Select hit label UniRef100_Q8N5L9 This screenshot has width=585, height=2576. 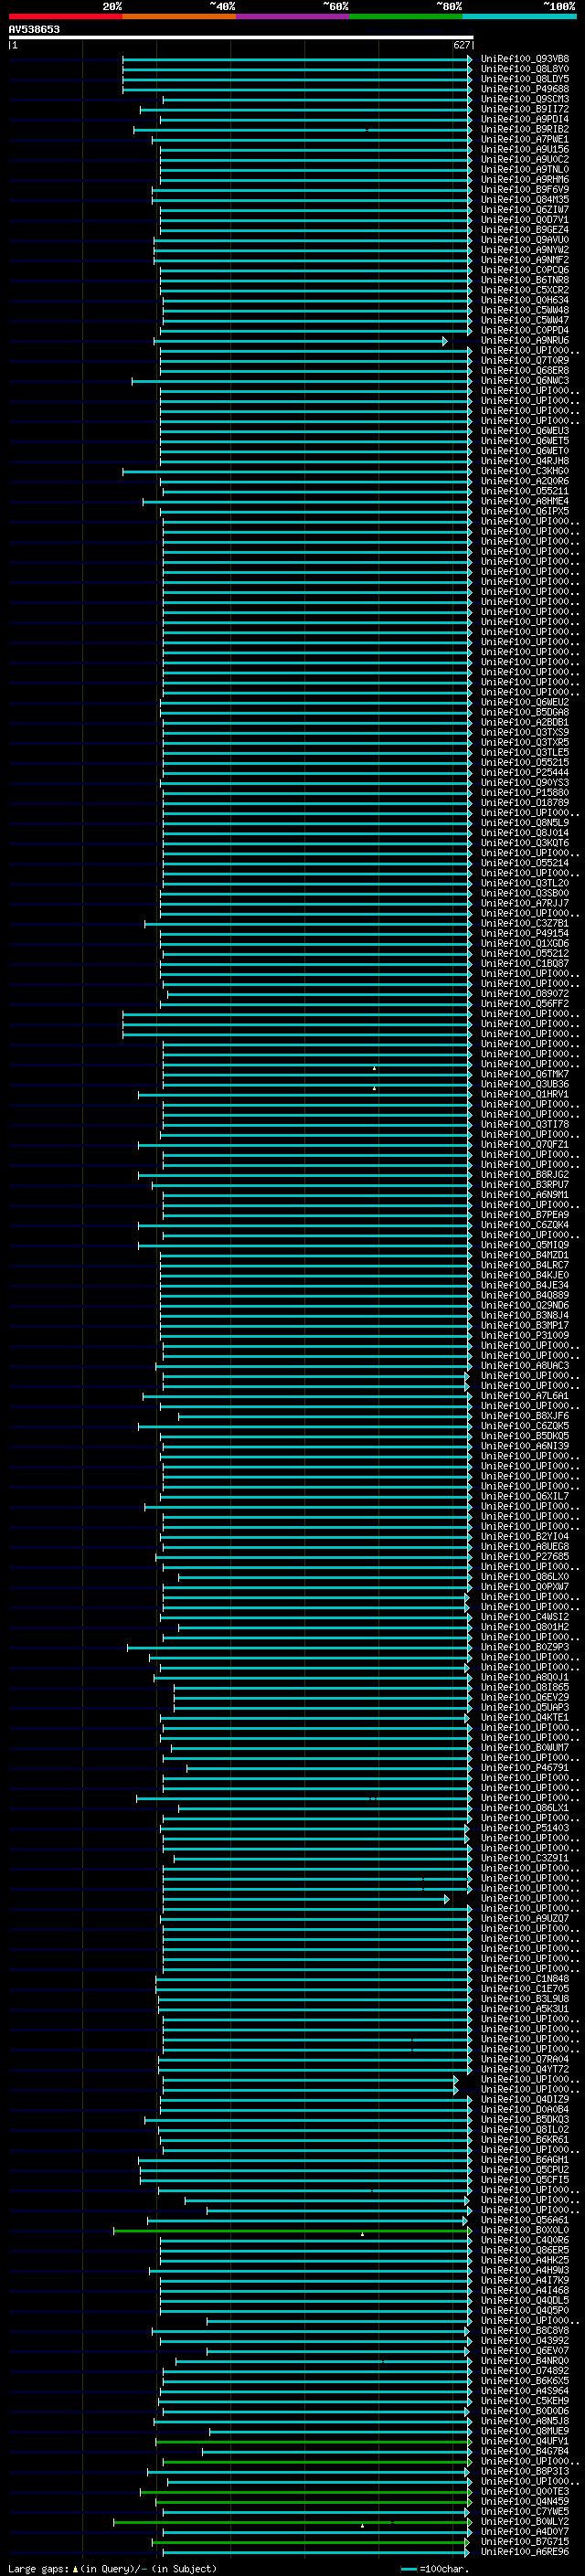(525, 822)
